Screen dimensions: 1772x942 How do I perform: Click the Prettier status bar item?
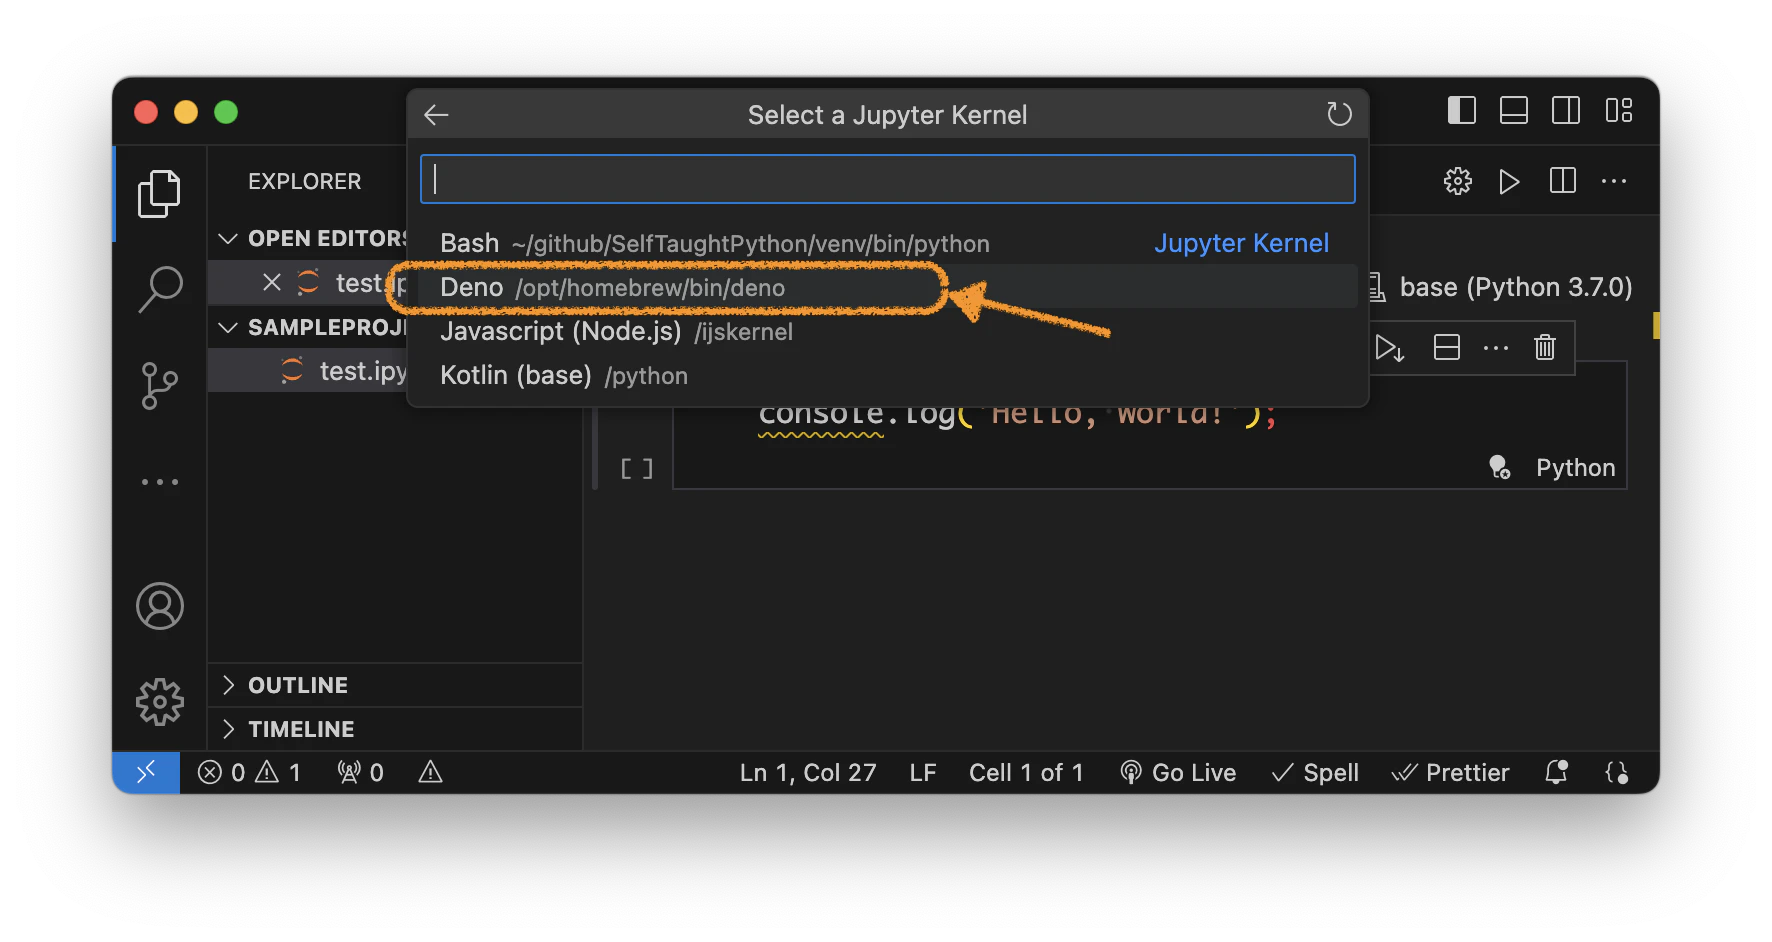click(1450, 772)
